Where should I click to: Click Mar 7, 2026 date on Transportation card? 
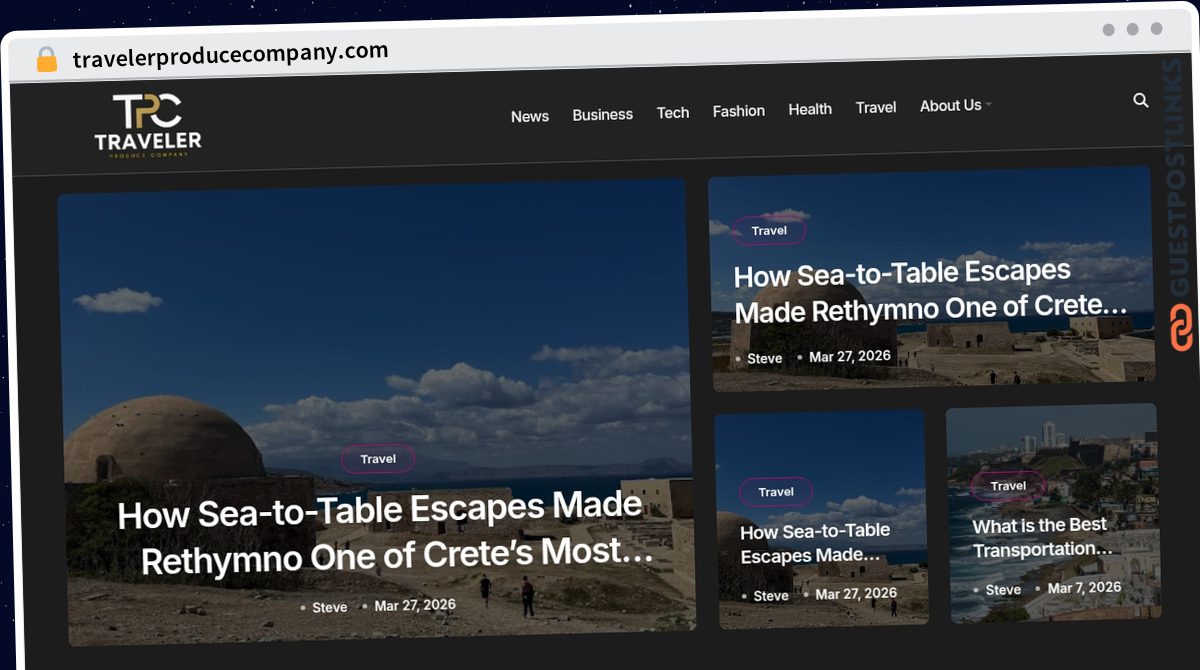coord(1084,588)
